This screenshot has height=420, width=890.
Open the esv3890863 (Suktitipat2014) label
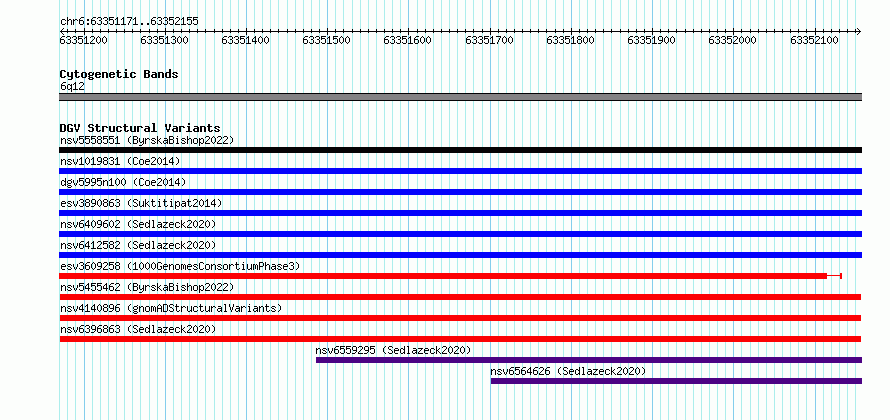pos(141,203)
